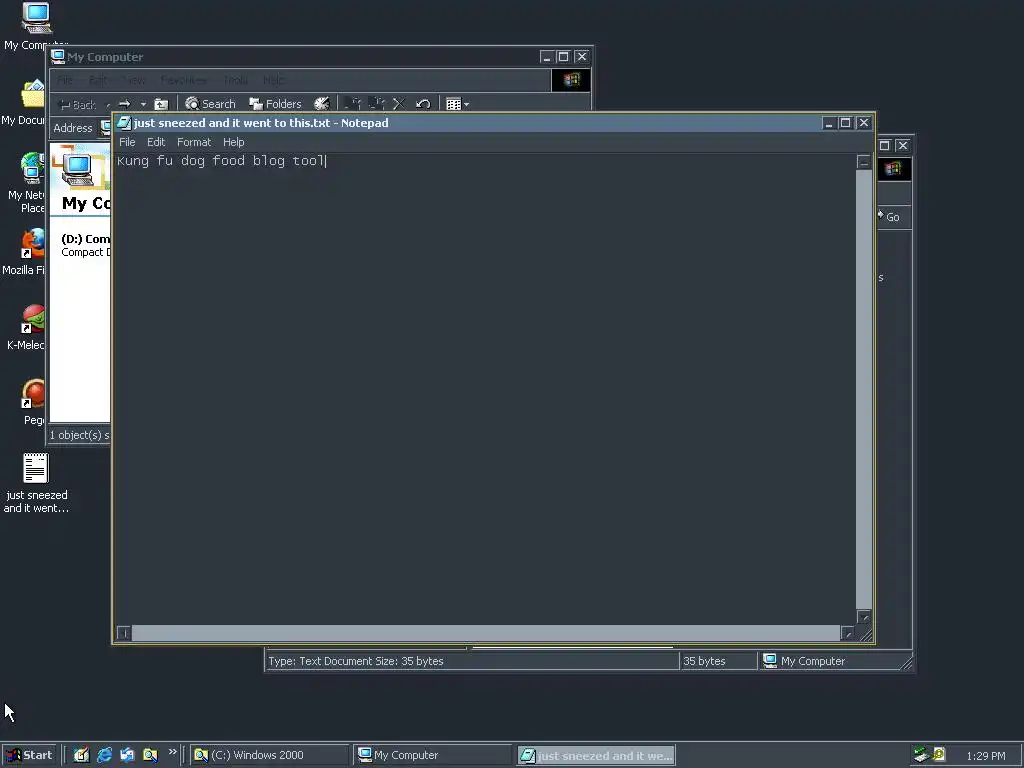
Task: Select the Pegasus red ball desktop shortcut
Action: coord(33,402)
